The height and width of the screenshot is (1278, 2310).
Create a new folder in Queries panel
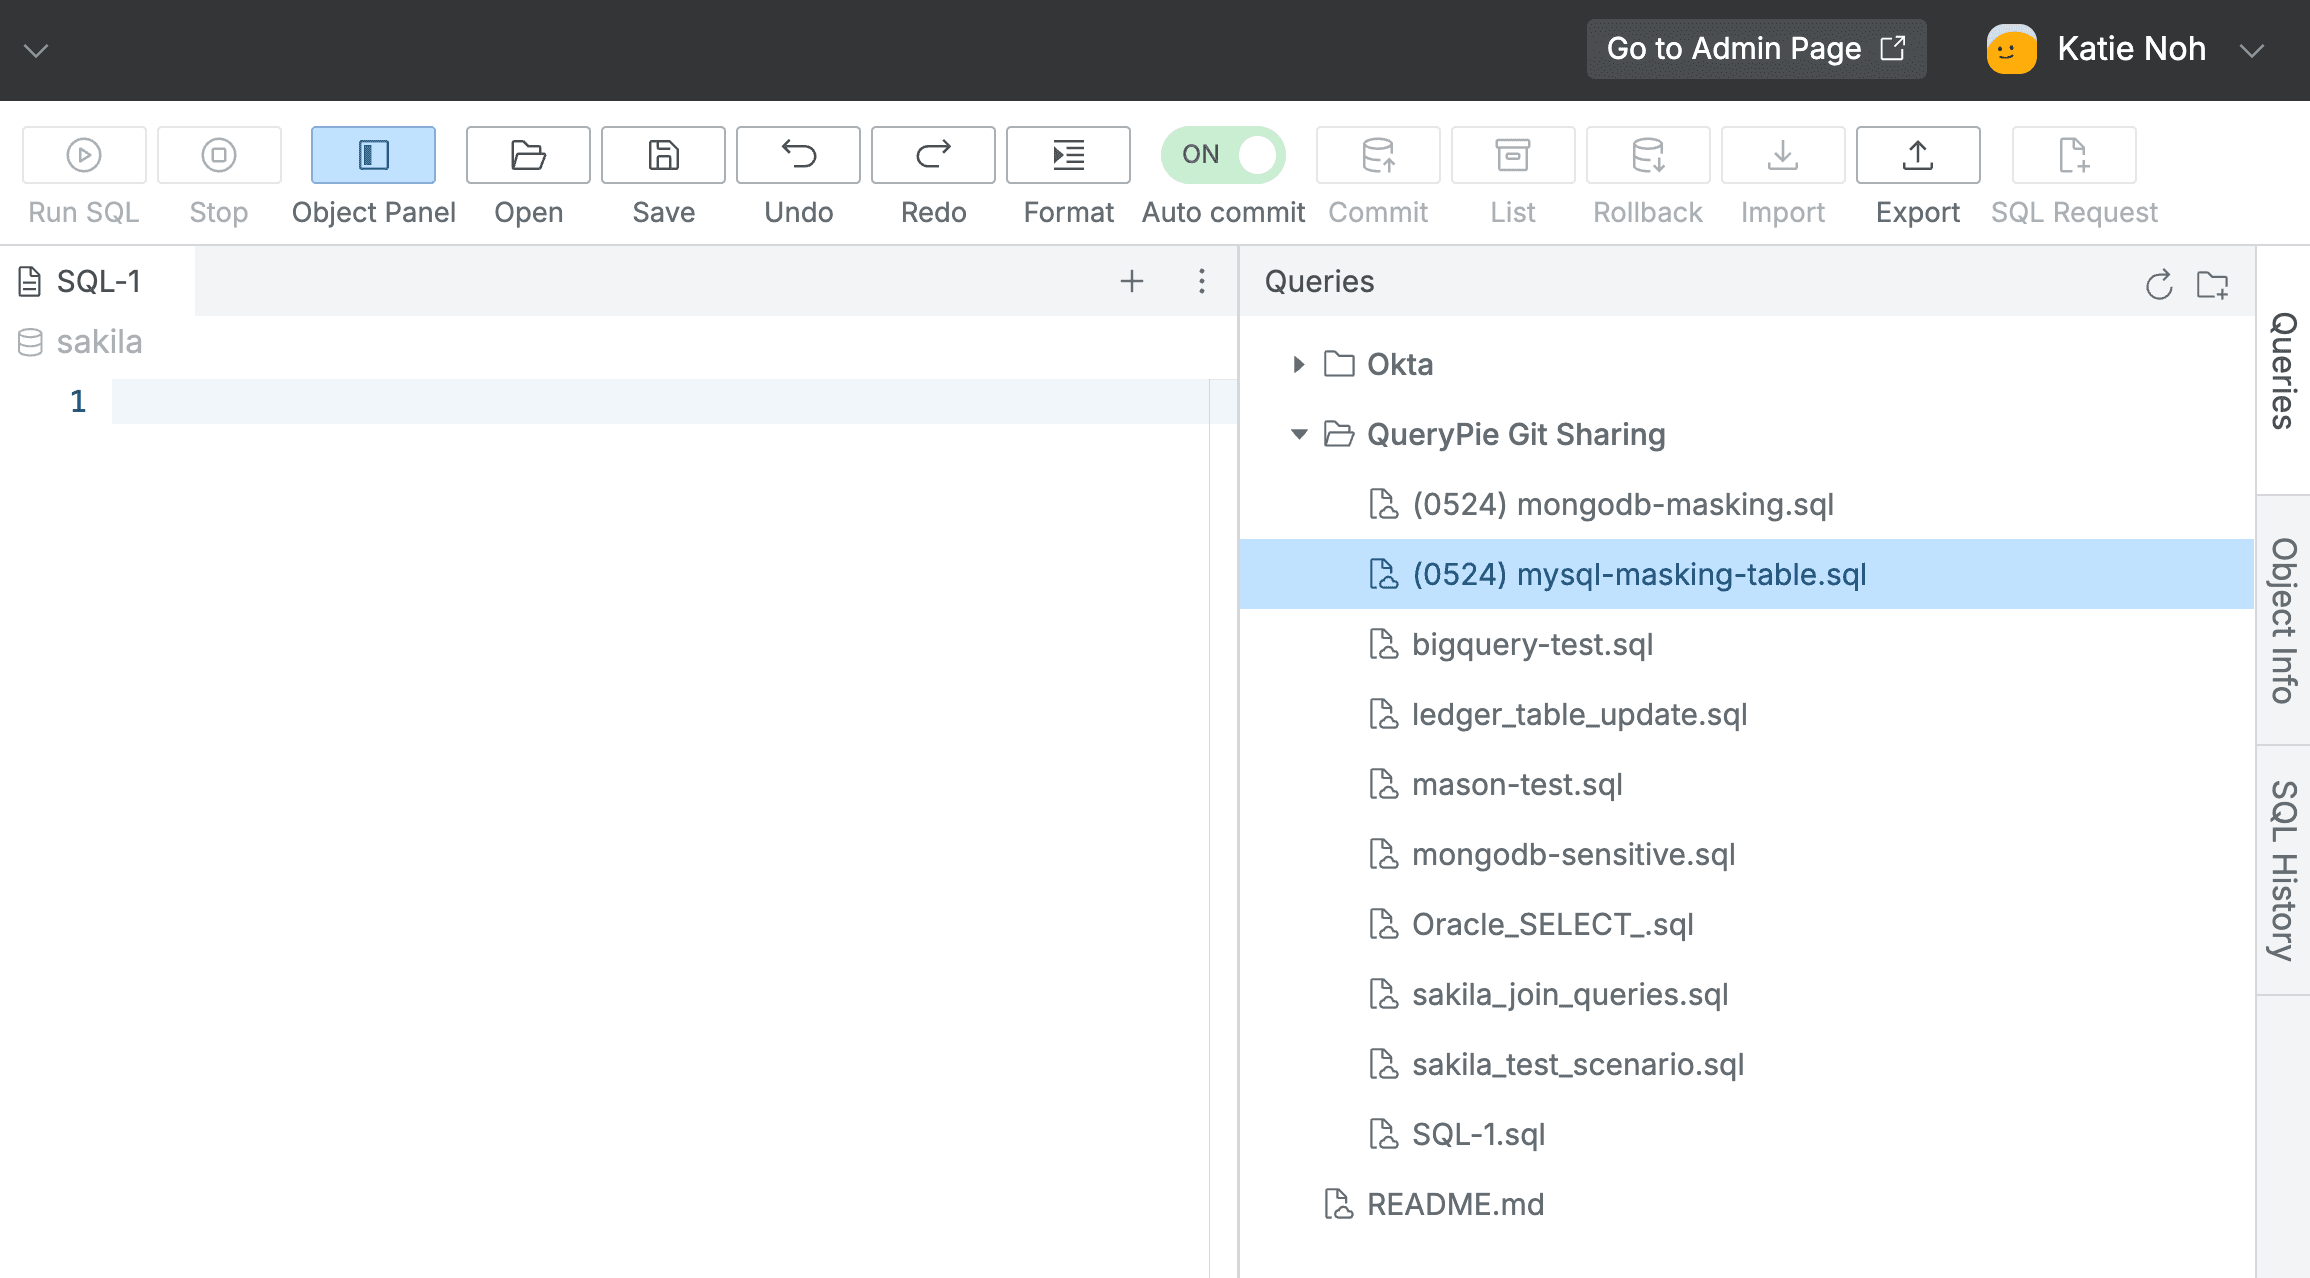(x=2213, y=285)
